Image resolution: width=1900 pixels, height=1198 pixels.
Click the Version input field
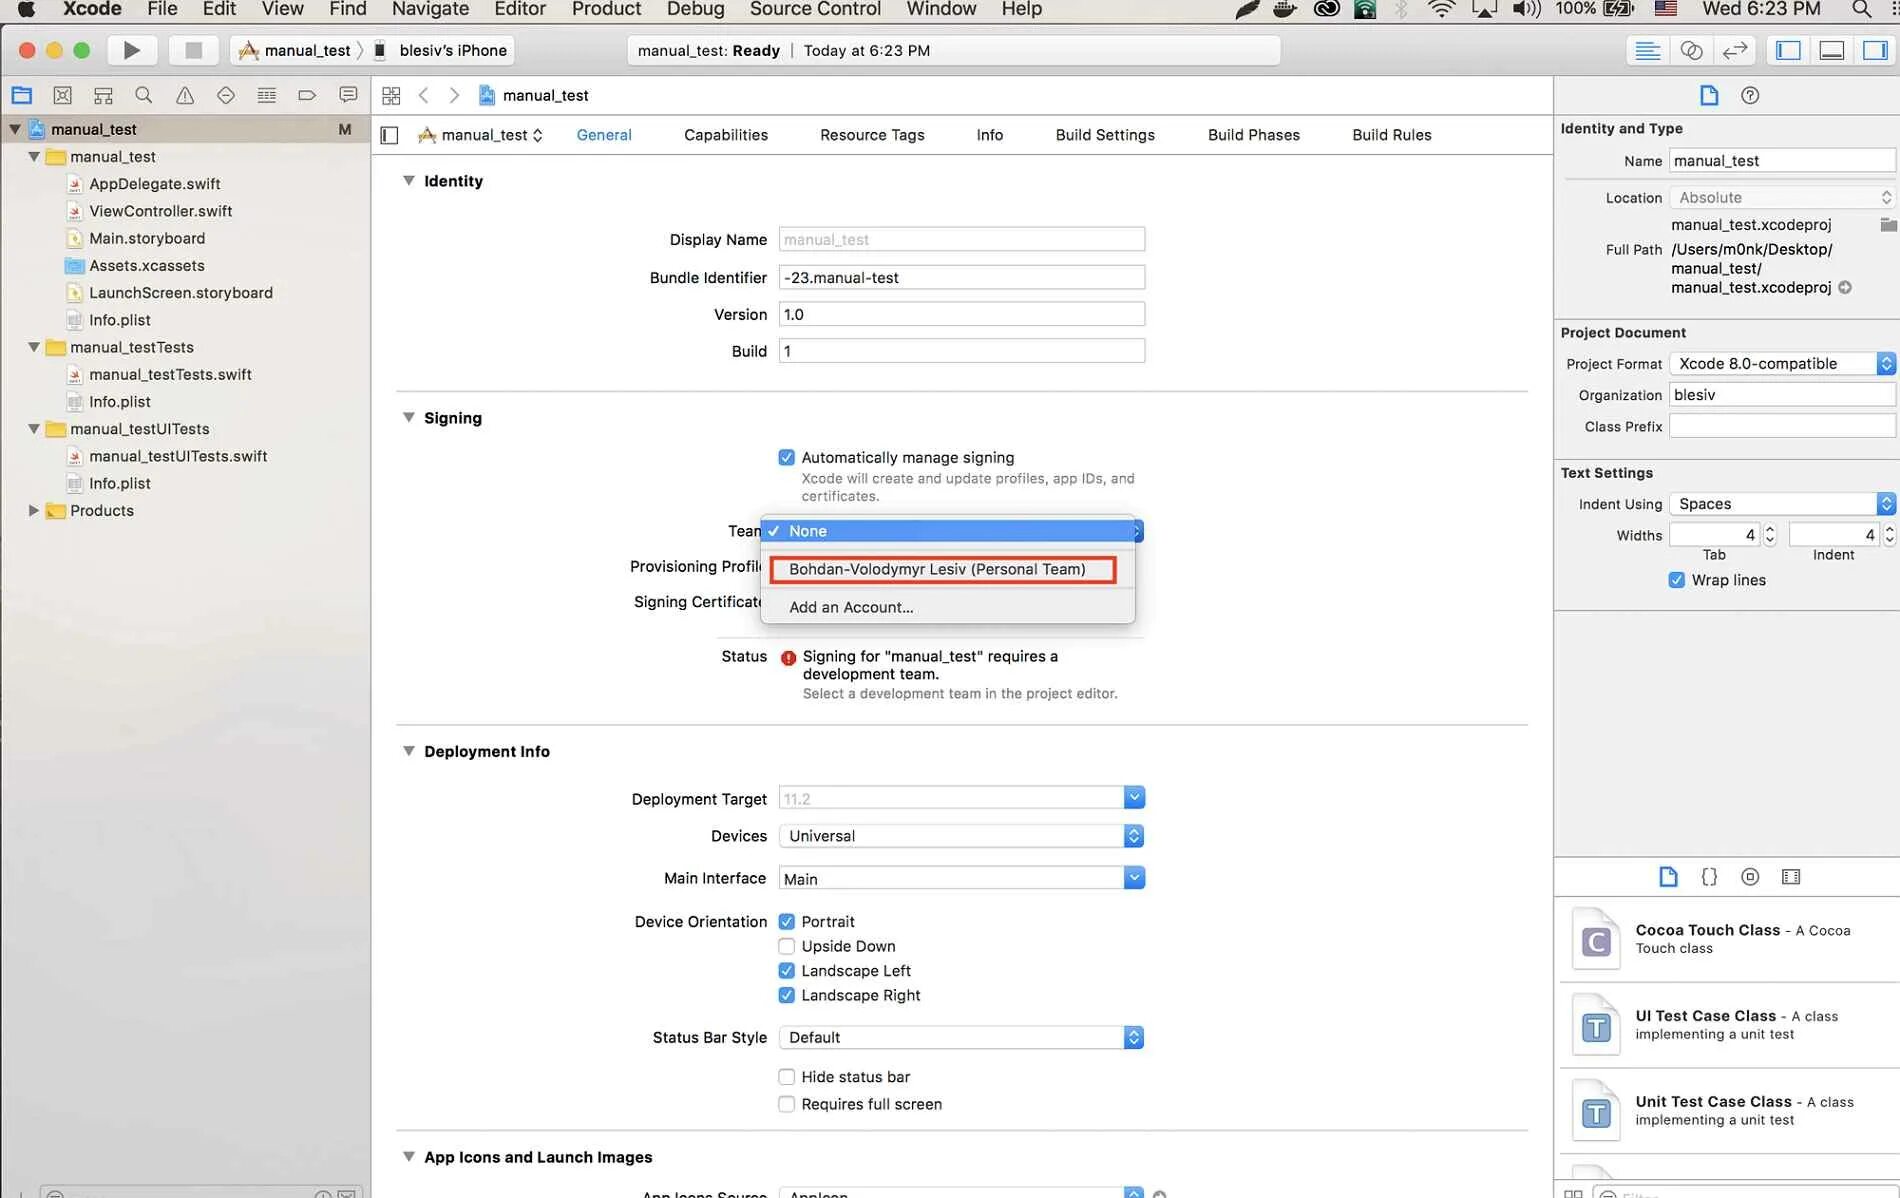(x=960, y=313)
